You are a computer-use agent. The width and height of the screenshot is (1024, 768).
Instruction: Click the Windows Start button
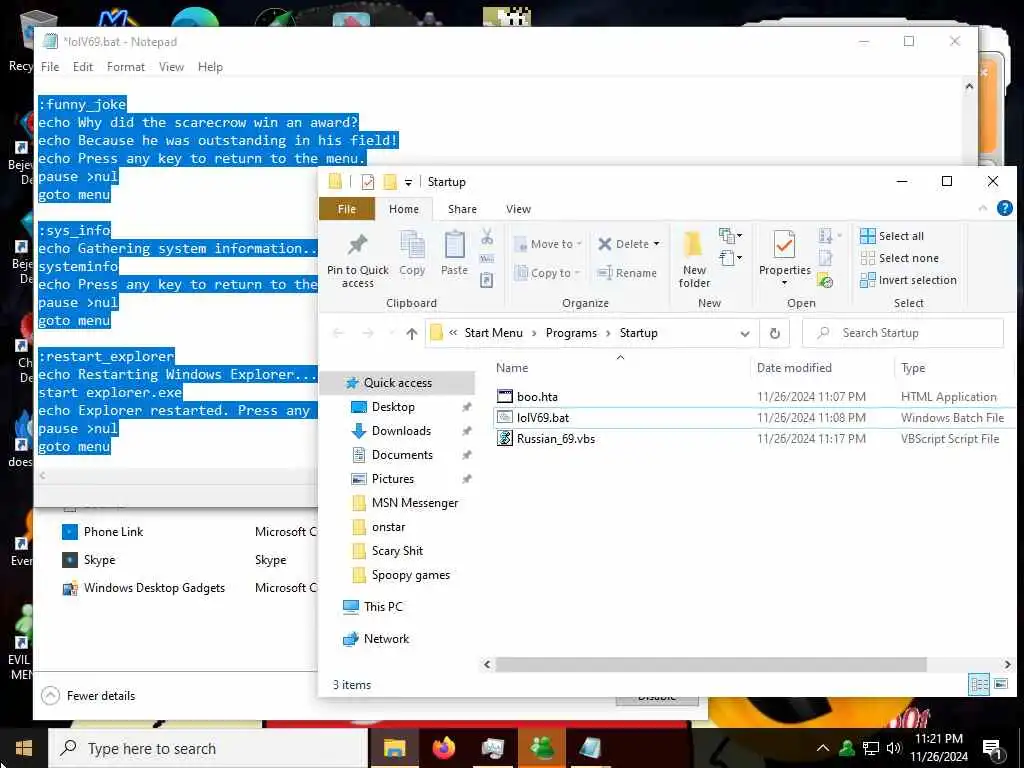click(24, 748)
